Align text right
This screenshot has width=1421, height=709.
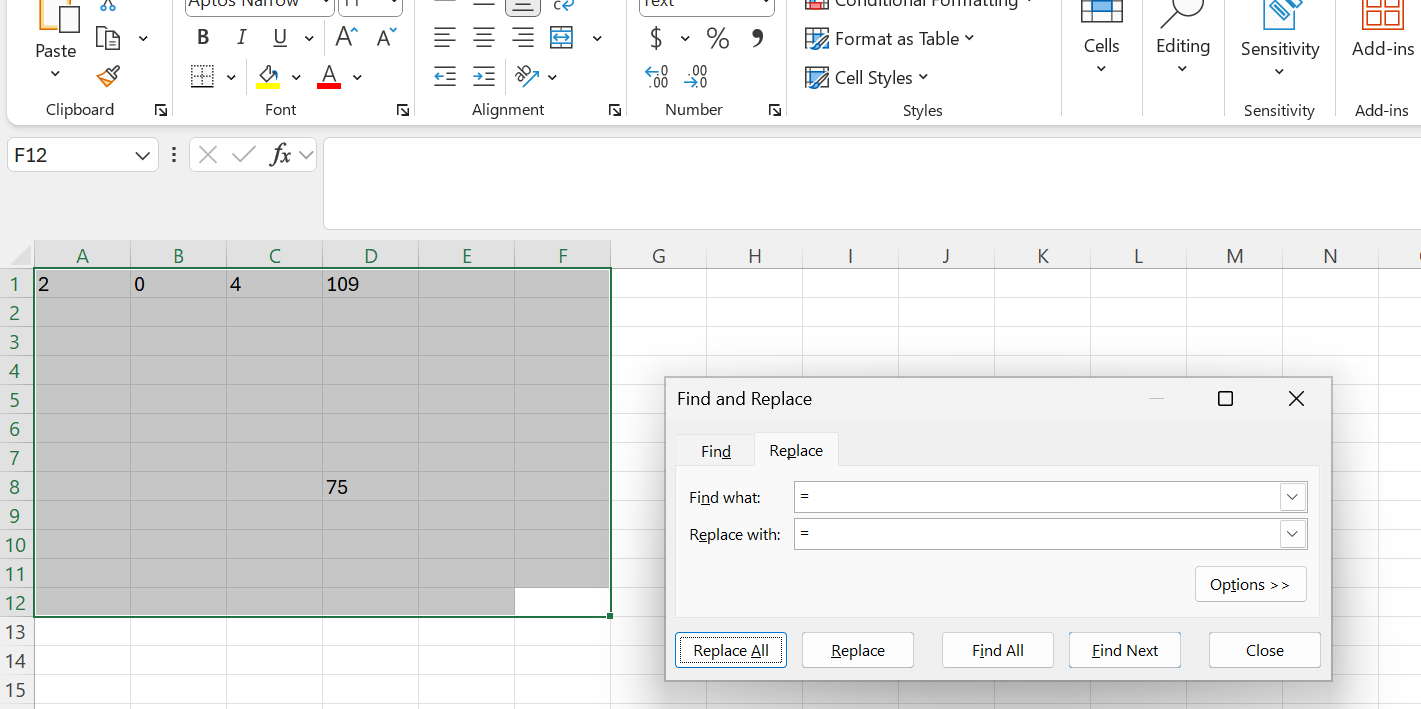click(x=523, y=38)
